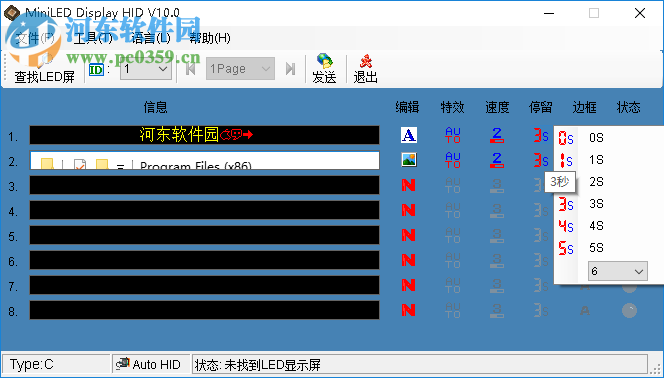
Task: Click the 边框 column header
Action: (x=585, y=107)
